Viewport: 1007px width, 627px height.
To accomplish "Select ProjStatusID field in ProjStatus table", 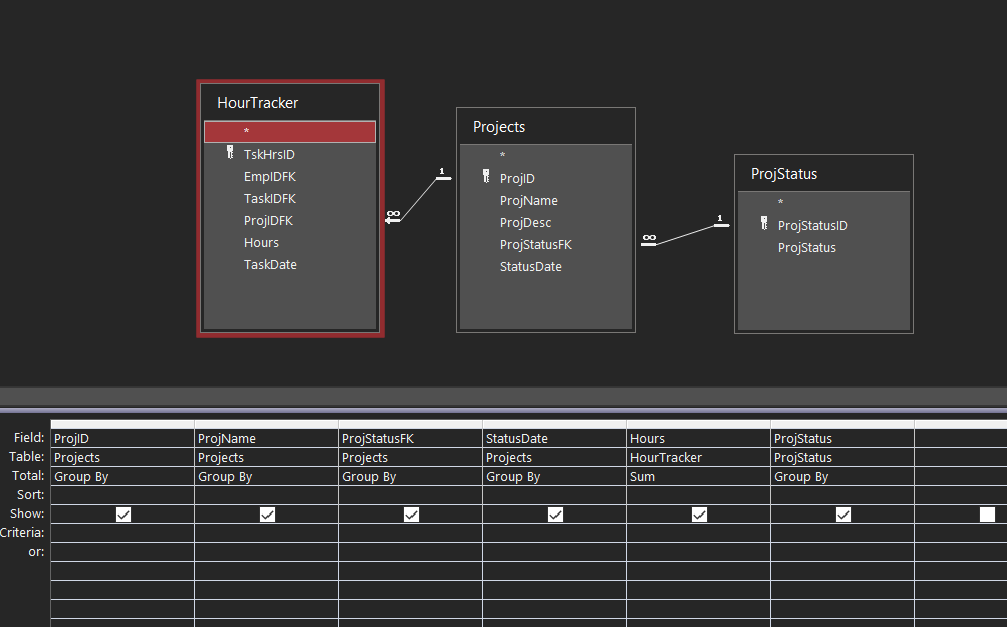I will pos(824,225).
